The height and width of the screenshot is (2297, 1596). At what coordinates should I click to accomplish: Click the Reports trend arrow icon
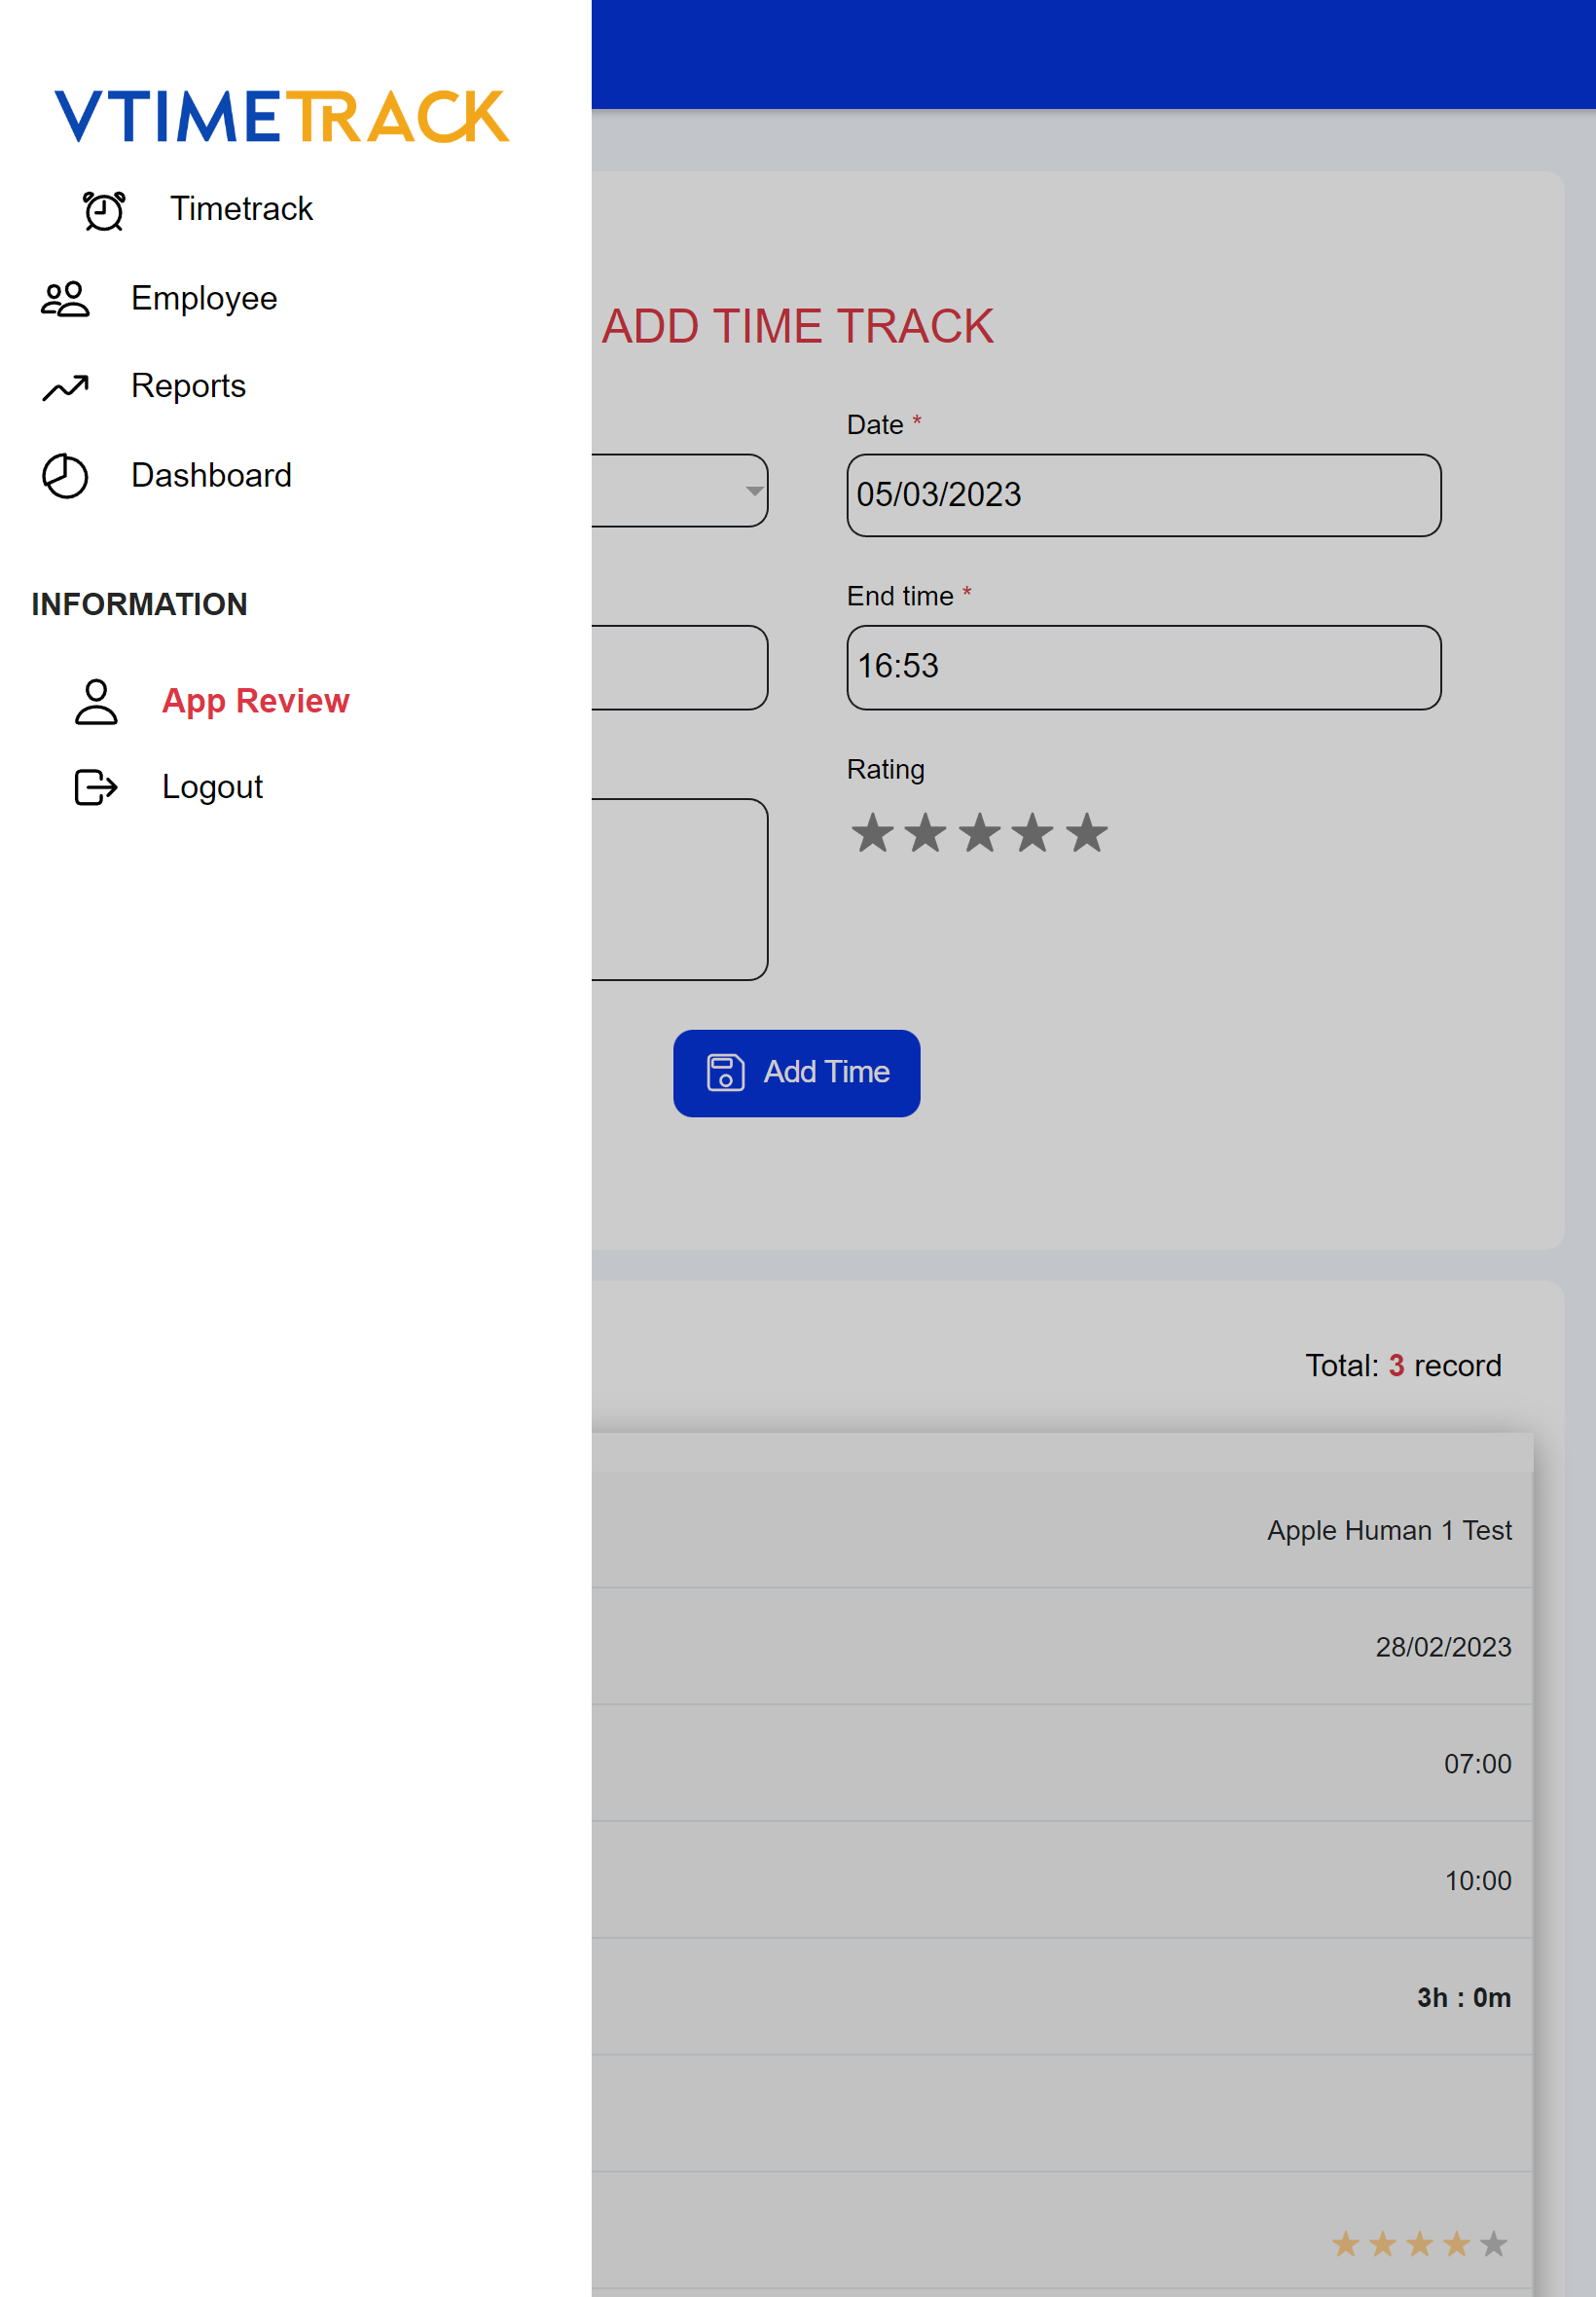click(65, 387)
